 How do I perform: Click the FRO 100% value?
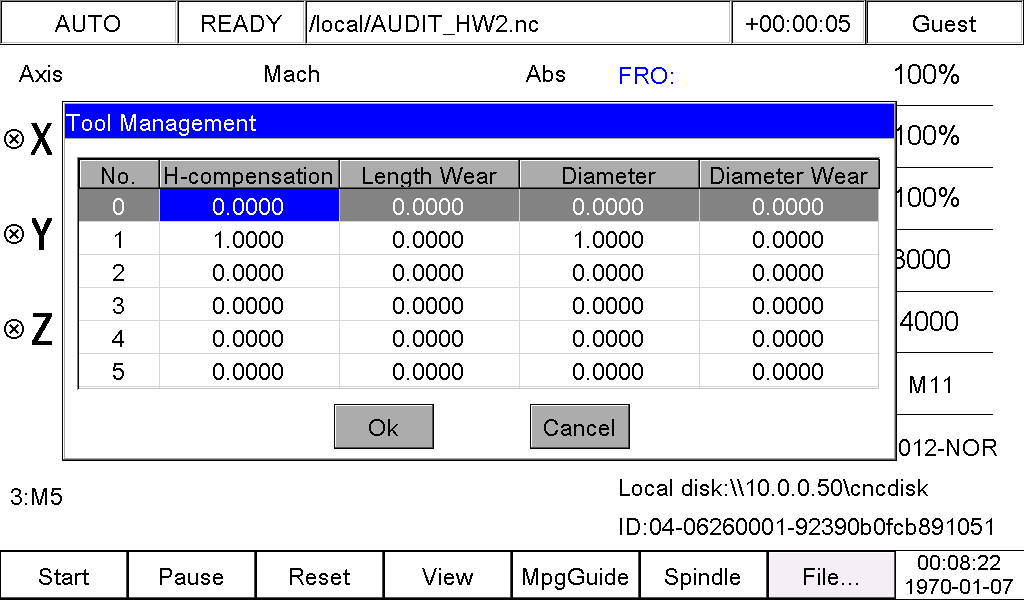927,74
